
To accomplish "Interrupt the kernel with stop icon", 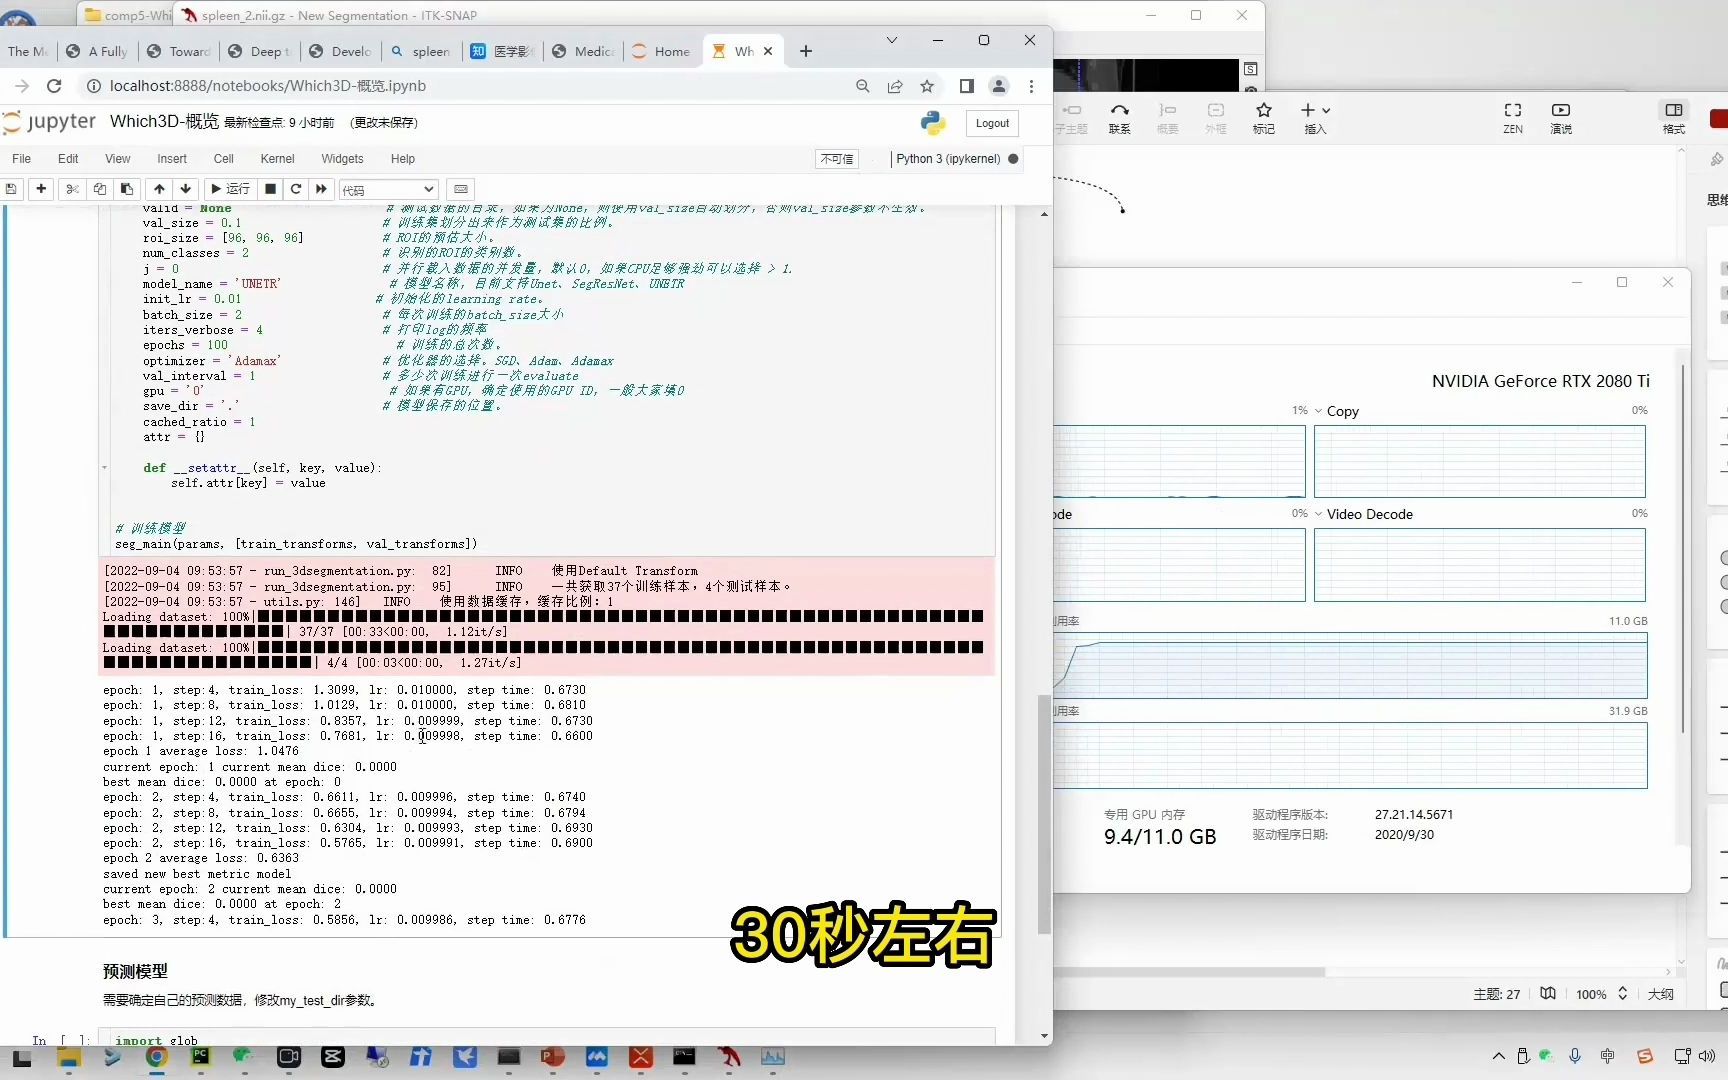I will 270,189.
